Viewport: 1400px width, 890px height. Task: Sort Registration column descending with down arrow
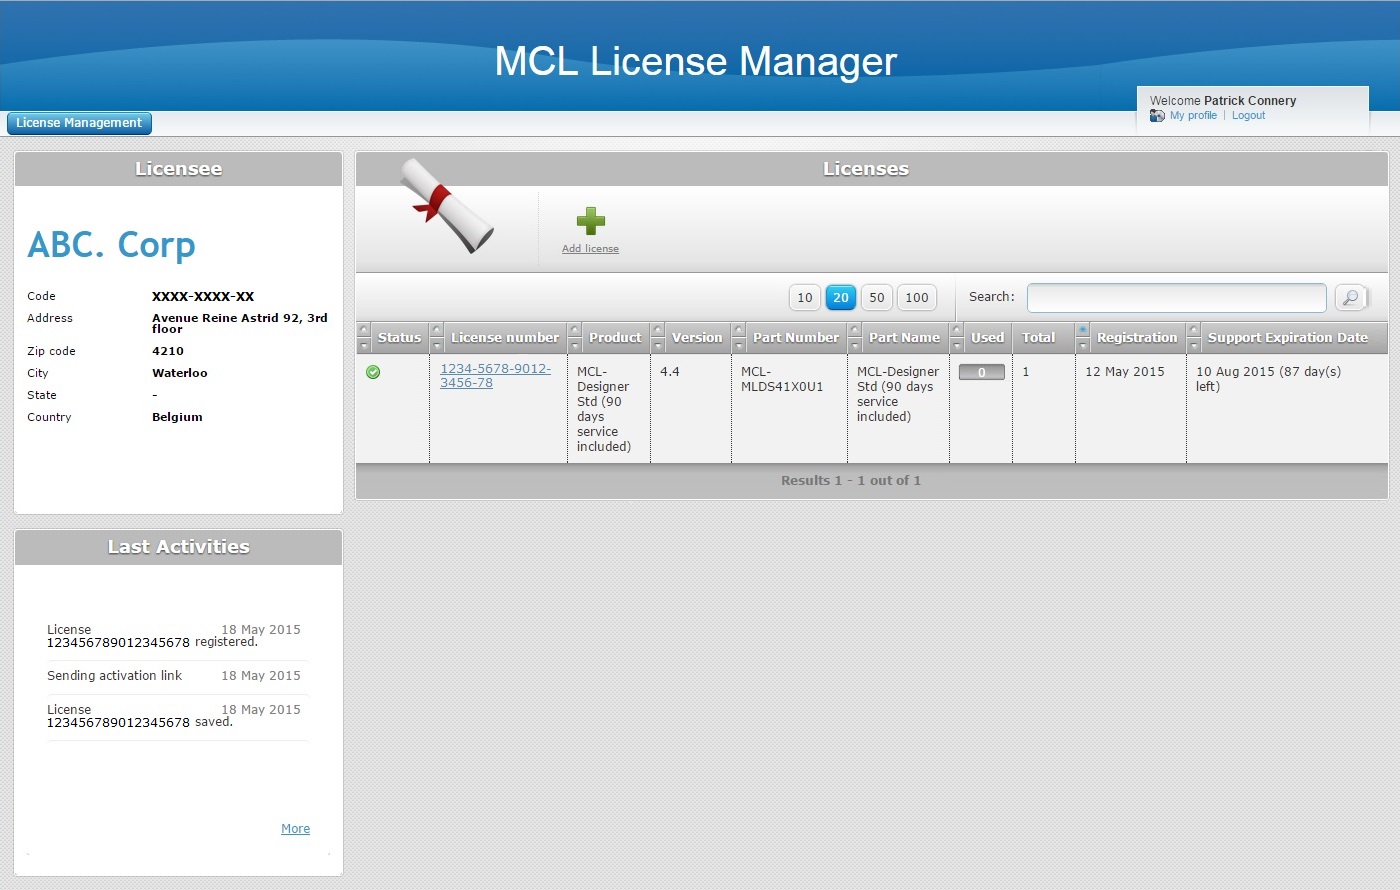[x=1083, y=346]
